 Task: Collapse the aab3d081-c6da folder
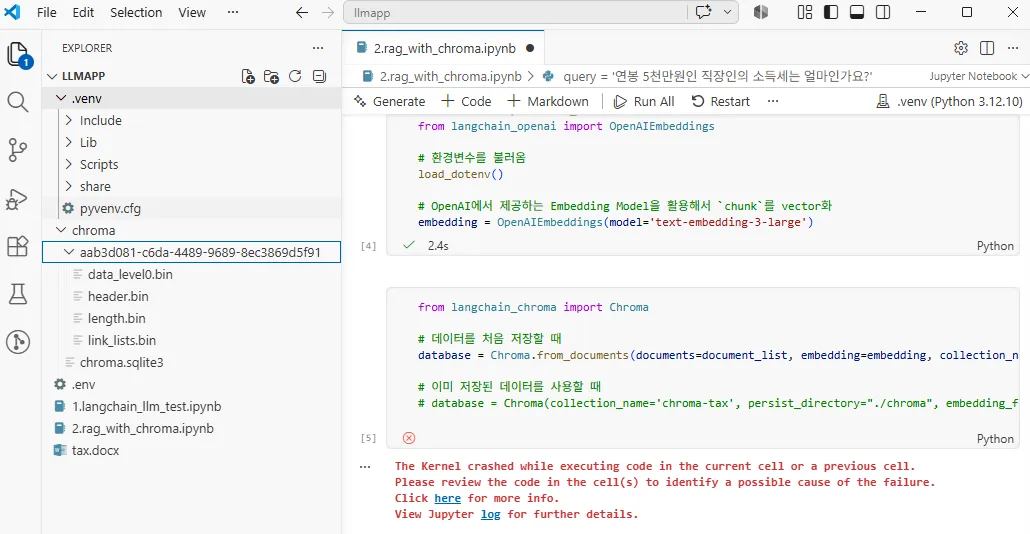[69, 252]
